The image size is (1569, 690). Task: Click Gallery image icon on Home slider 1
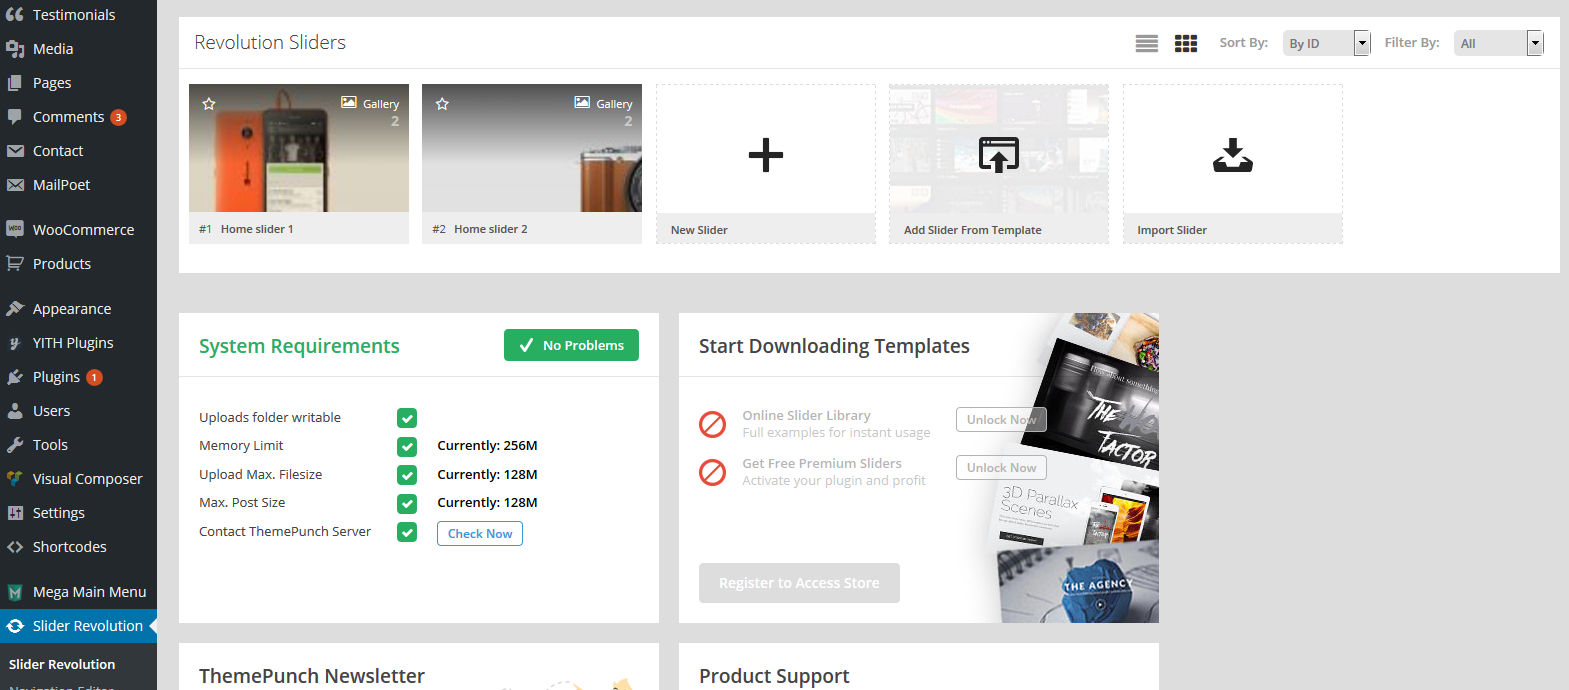349,102
